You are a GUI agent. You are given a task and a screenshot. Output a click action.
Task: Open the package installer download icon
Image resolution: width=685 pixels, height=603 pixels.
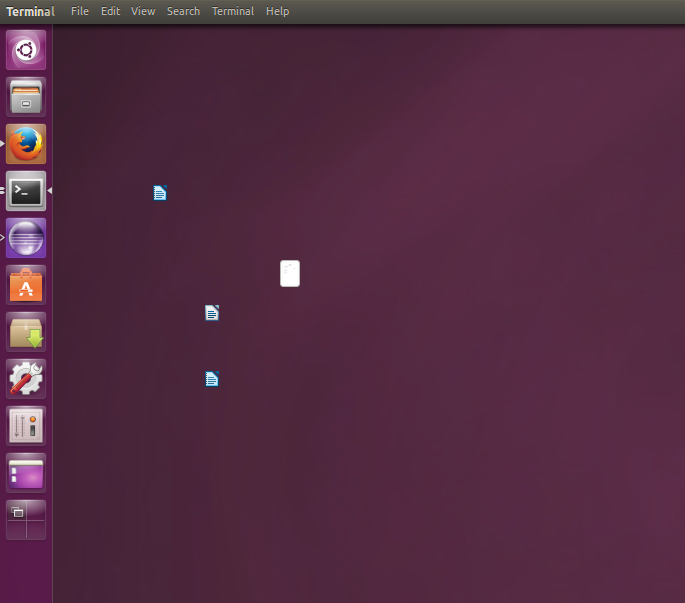(x=26, y=332)
